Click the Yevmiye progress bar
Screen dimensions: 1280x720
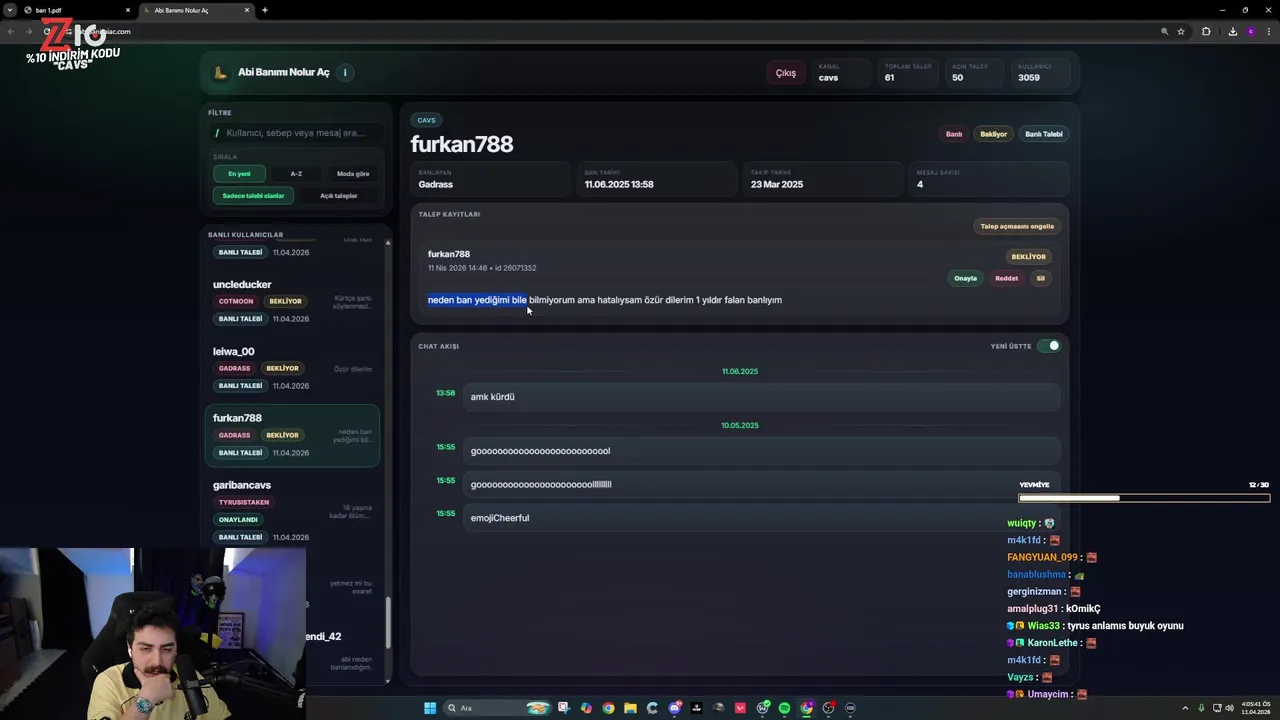point(1143,498)
